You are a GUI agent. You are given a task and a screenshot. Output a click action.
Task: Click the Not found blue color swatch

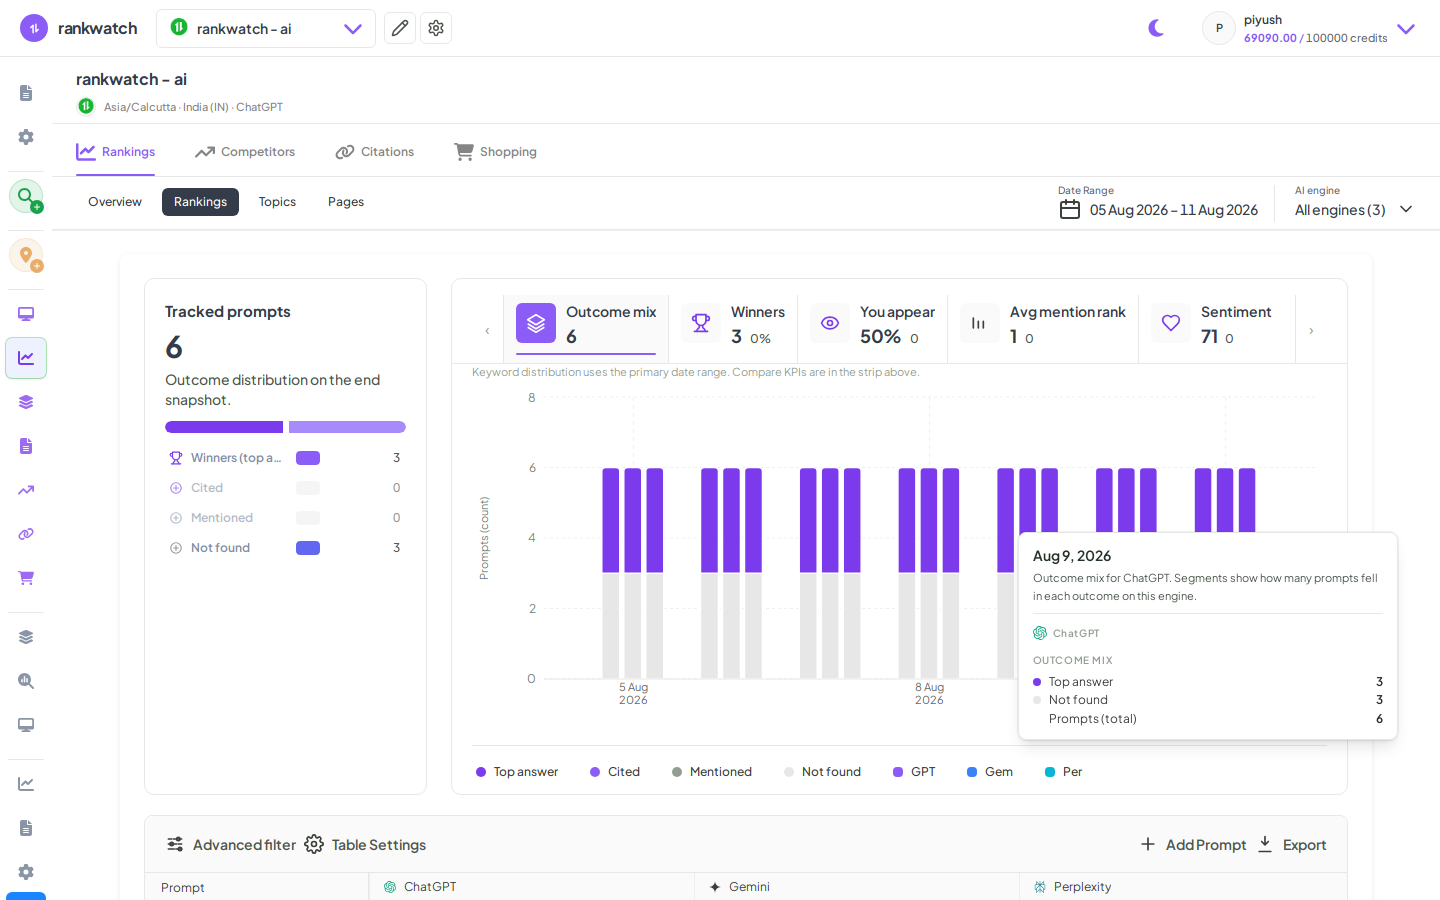click(x=308, y=548)
